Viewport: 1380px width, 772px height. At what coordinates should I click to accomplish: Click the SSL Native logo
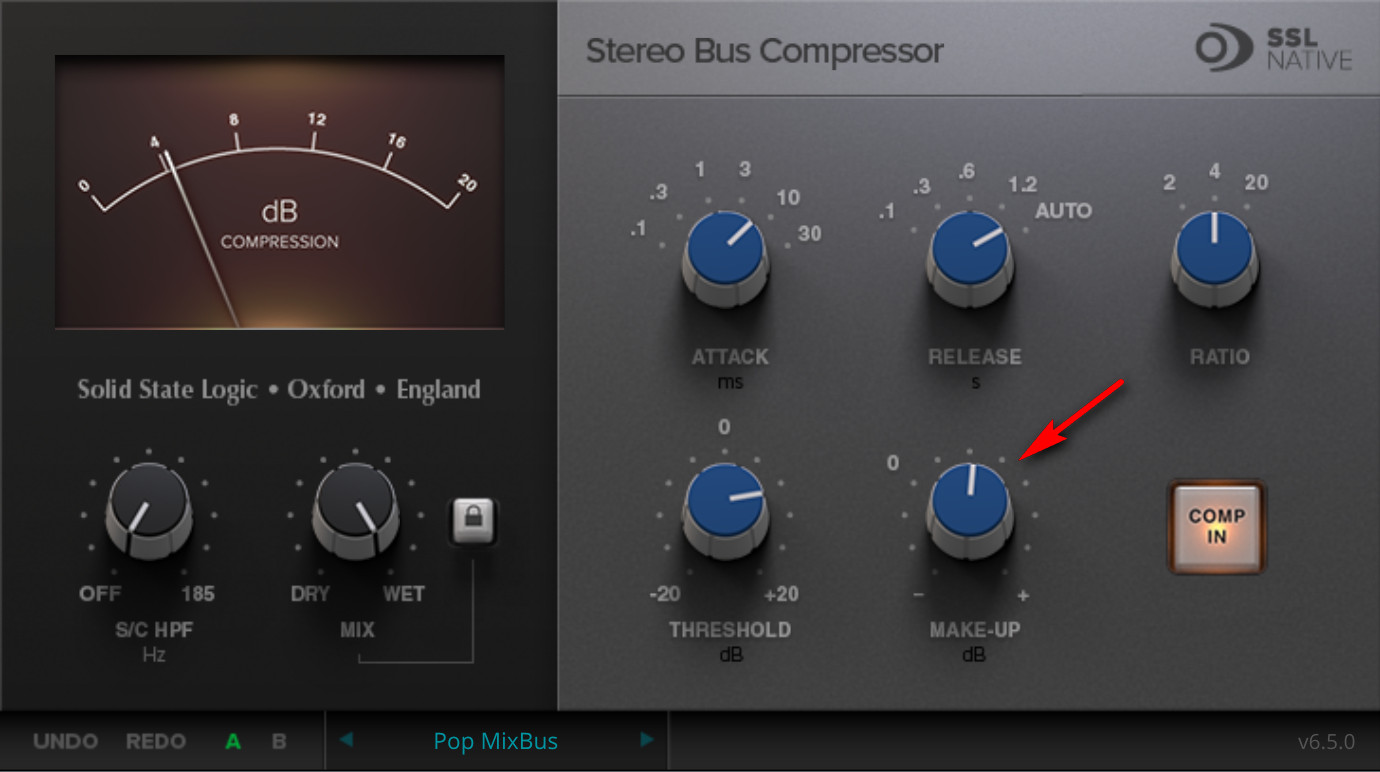pos(1274,48)
